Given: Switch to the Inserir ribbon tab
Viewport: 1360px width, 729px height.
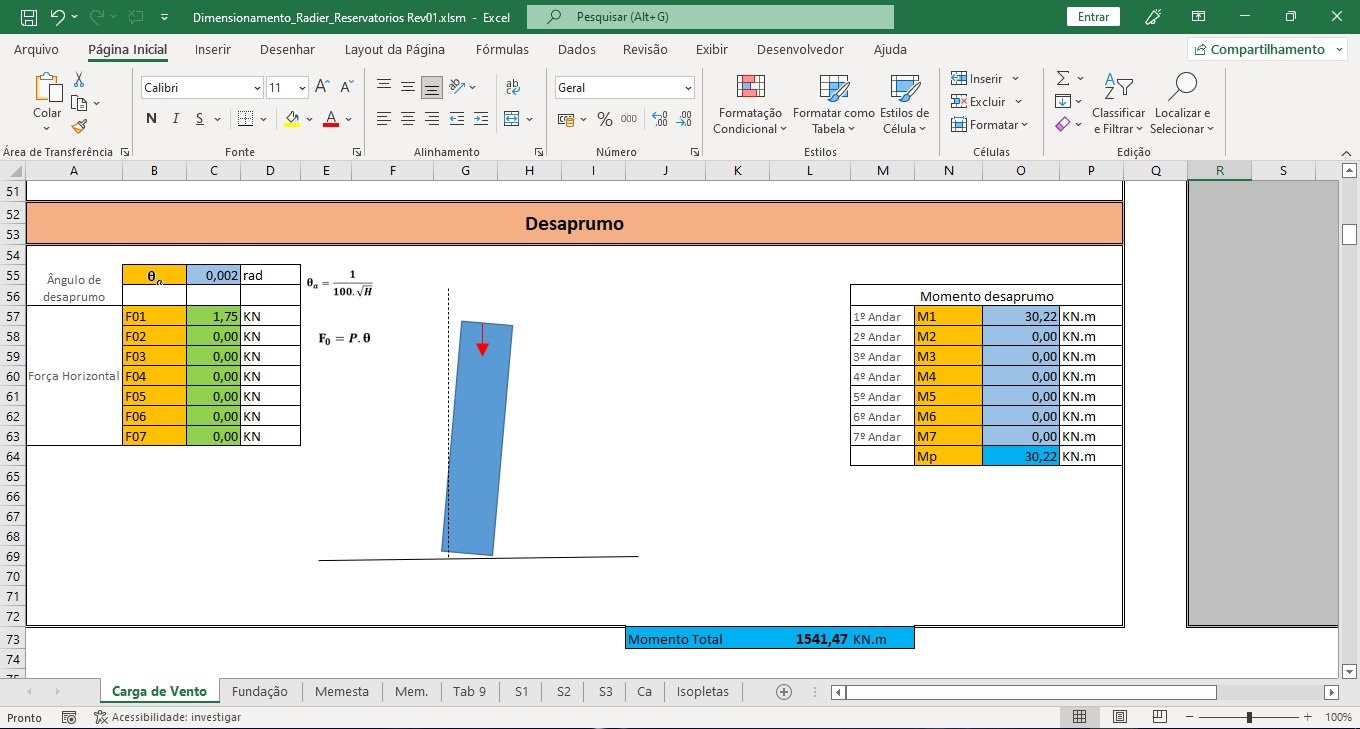Looking at the screenshot, I should [x=213, y=49].
